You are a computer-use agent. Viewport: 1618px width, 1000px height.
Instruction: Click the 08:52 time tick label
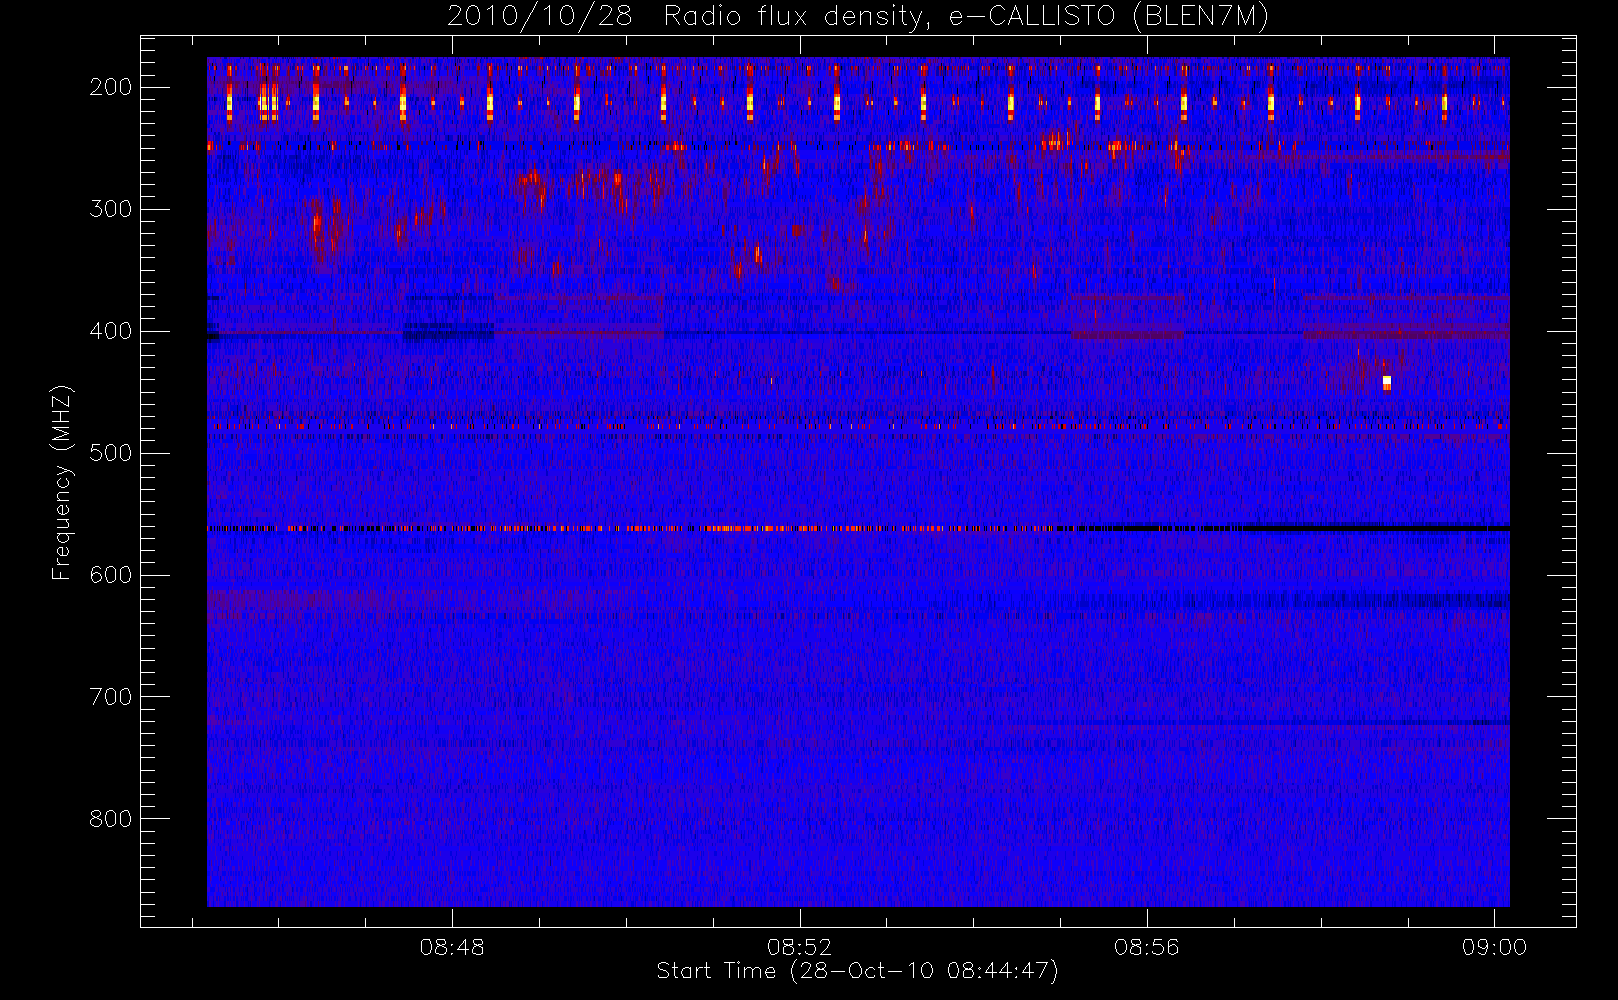pos(799,947)
